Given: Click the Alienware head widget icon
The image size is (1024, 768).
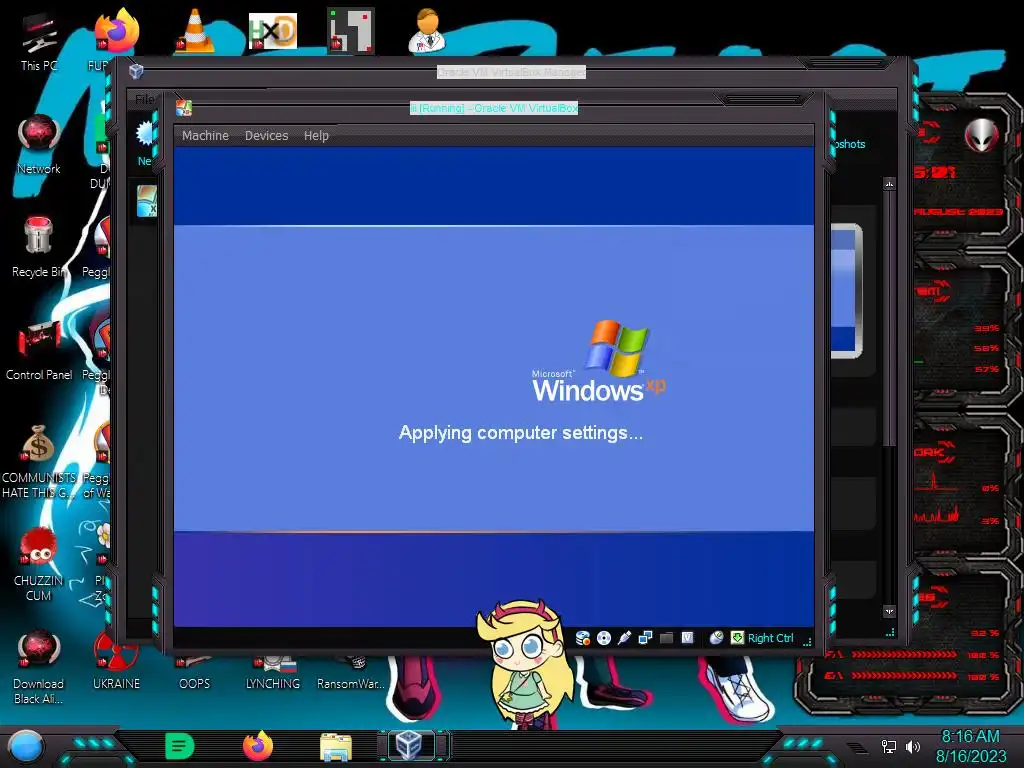Looking at the screenshot, I should [x=982, y=136].
